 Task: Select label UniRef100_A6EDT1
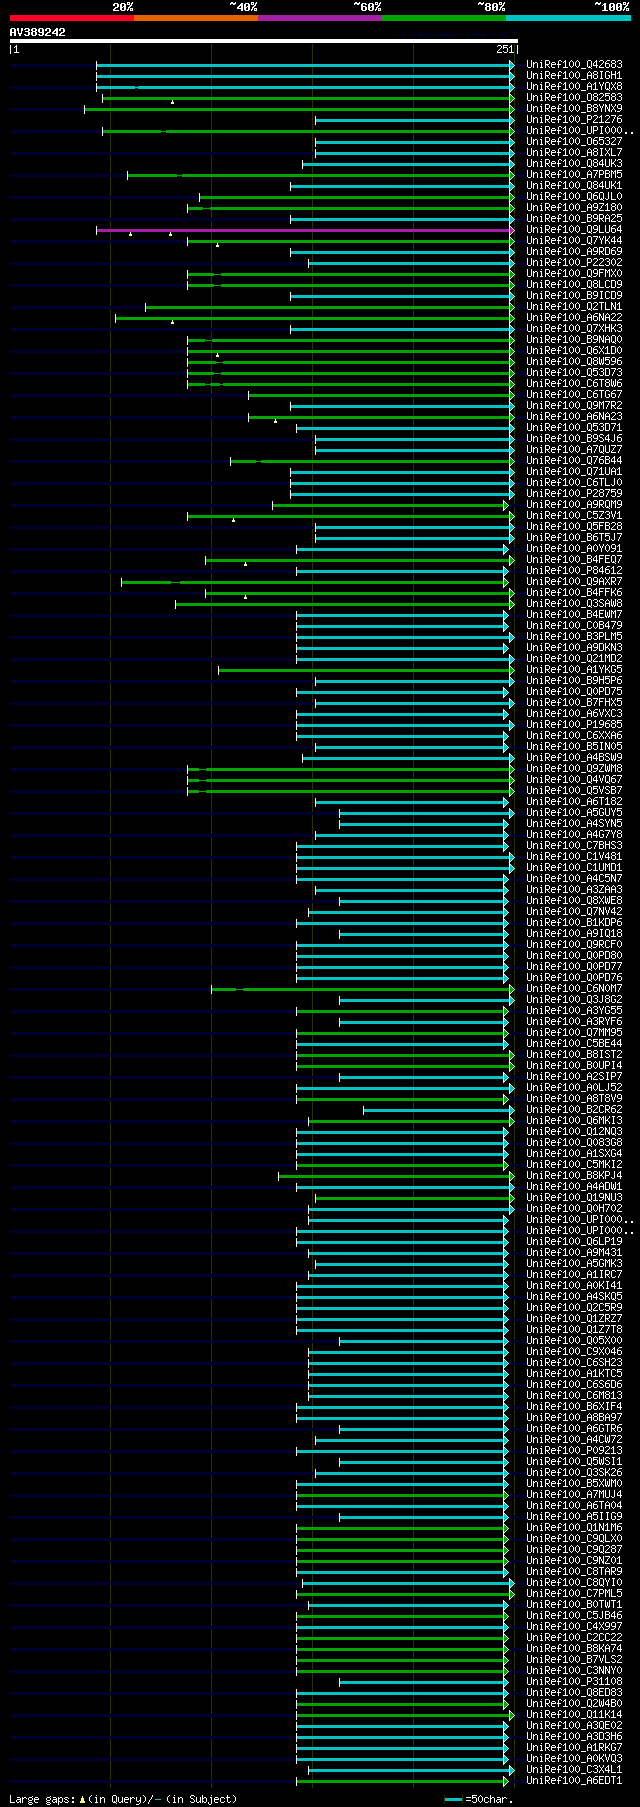(x=574, y=1781)
